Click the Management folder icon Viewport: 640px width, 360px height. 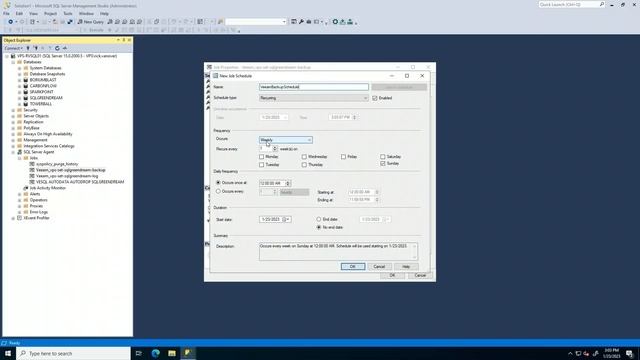19,140
